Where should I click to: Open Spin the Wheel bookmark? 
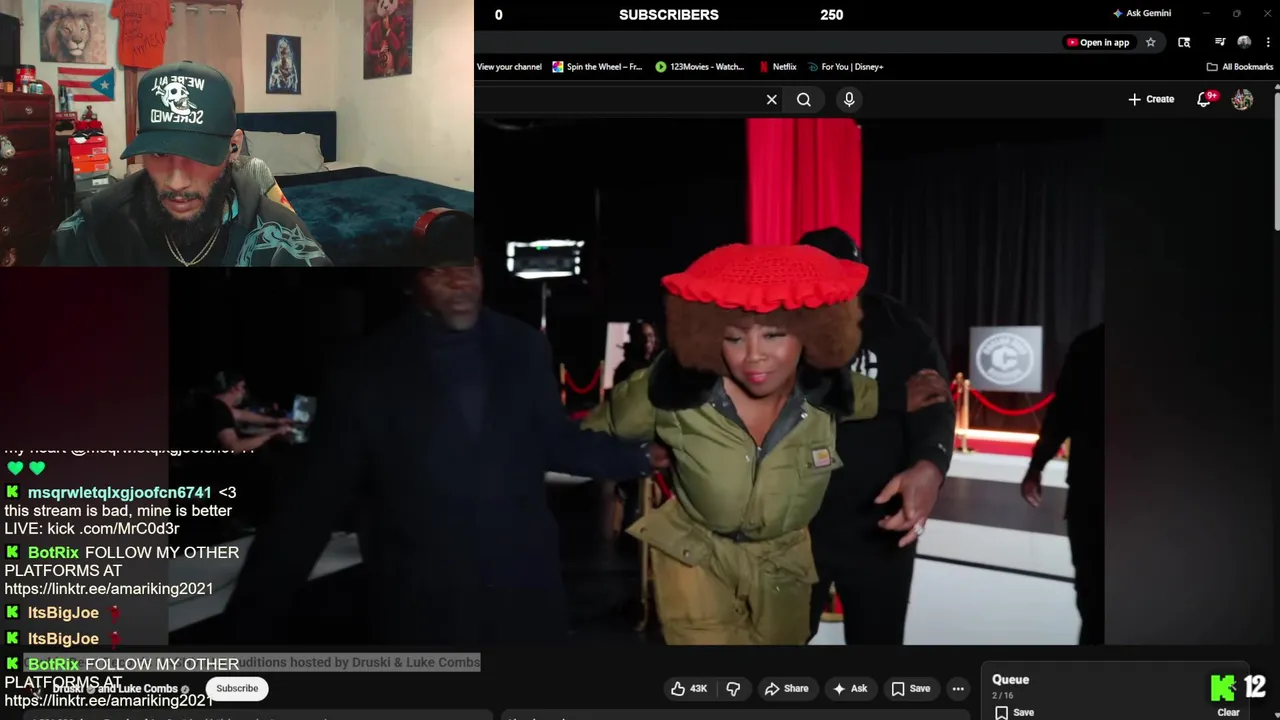point(597,67)
